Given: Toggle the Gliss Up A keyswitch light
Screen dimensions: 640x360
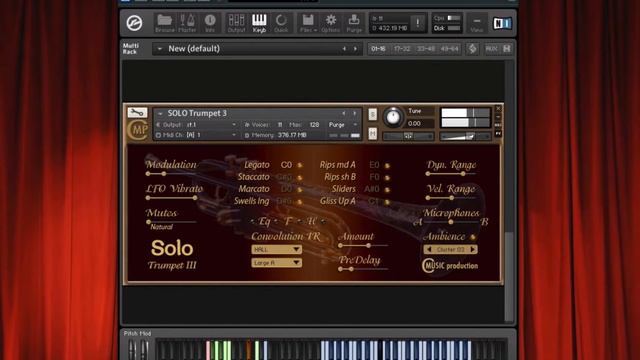Looking at the screenshot, I should 387,202.
